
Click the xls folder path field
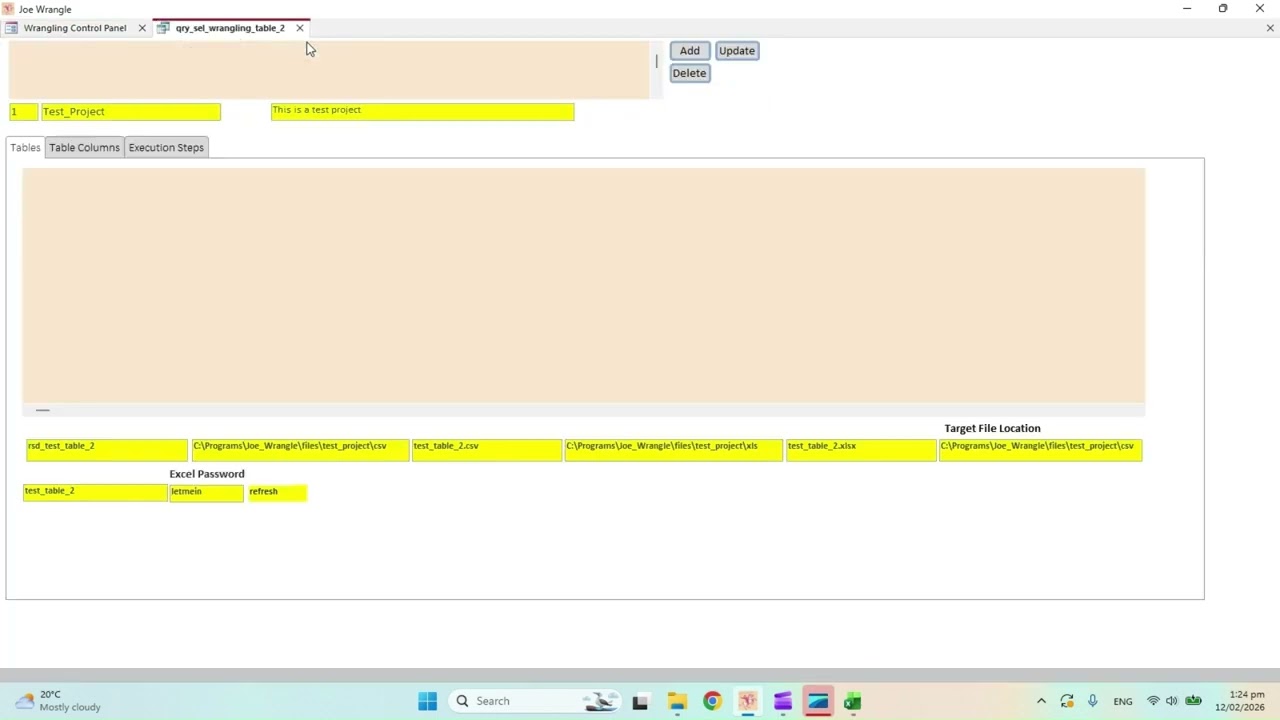pos(674,450)
